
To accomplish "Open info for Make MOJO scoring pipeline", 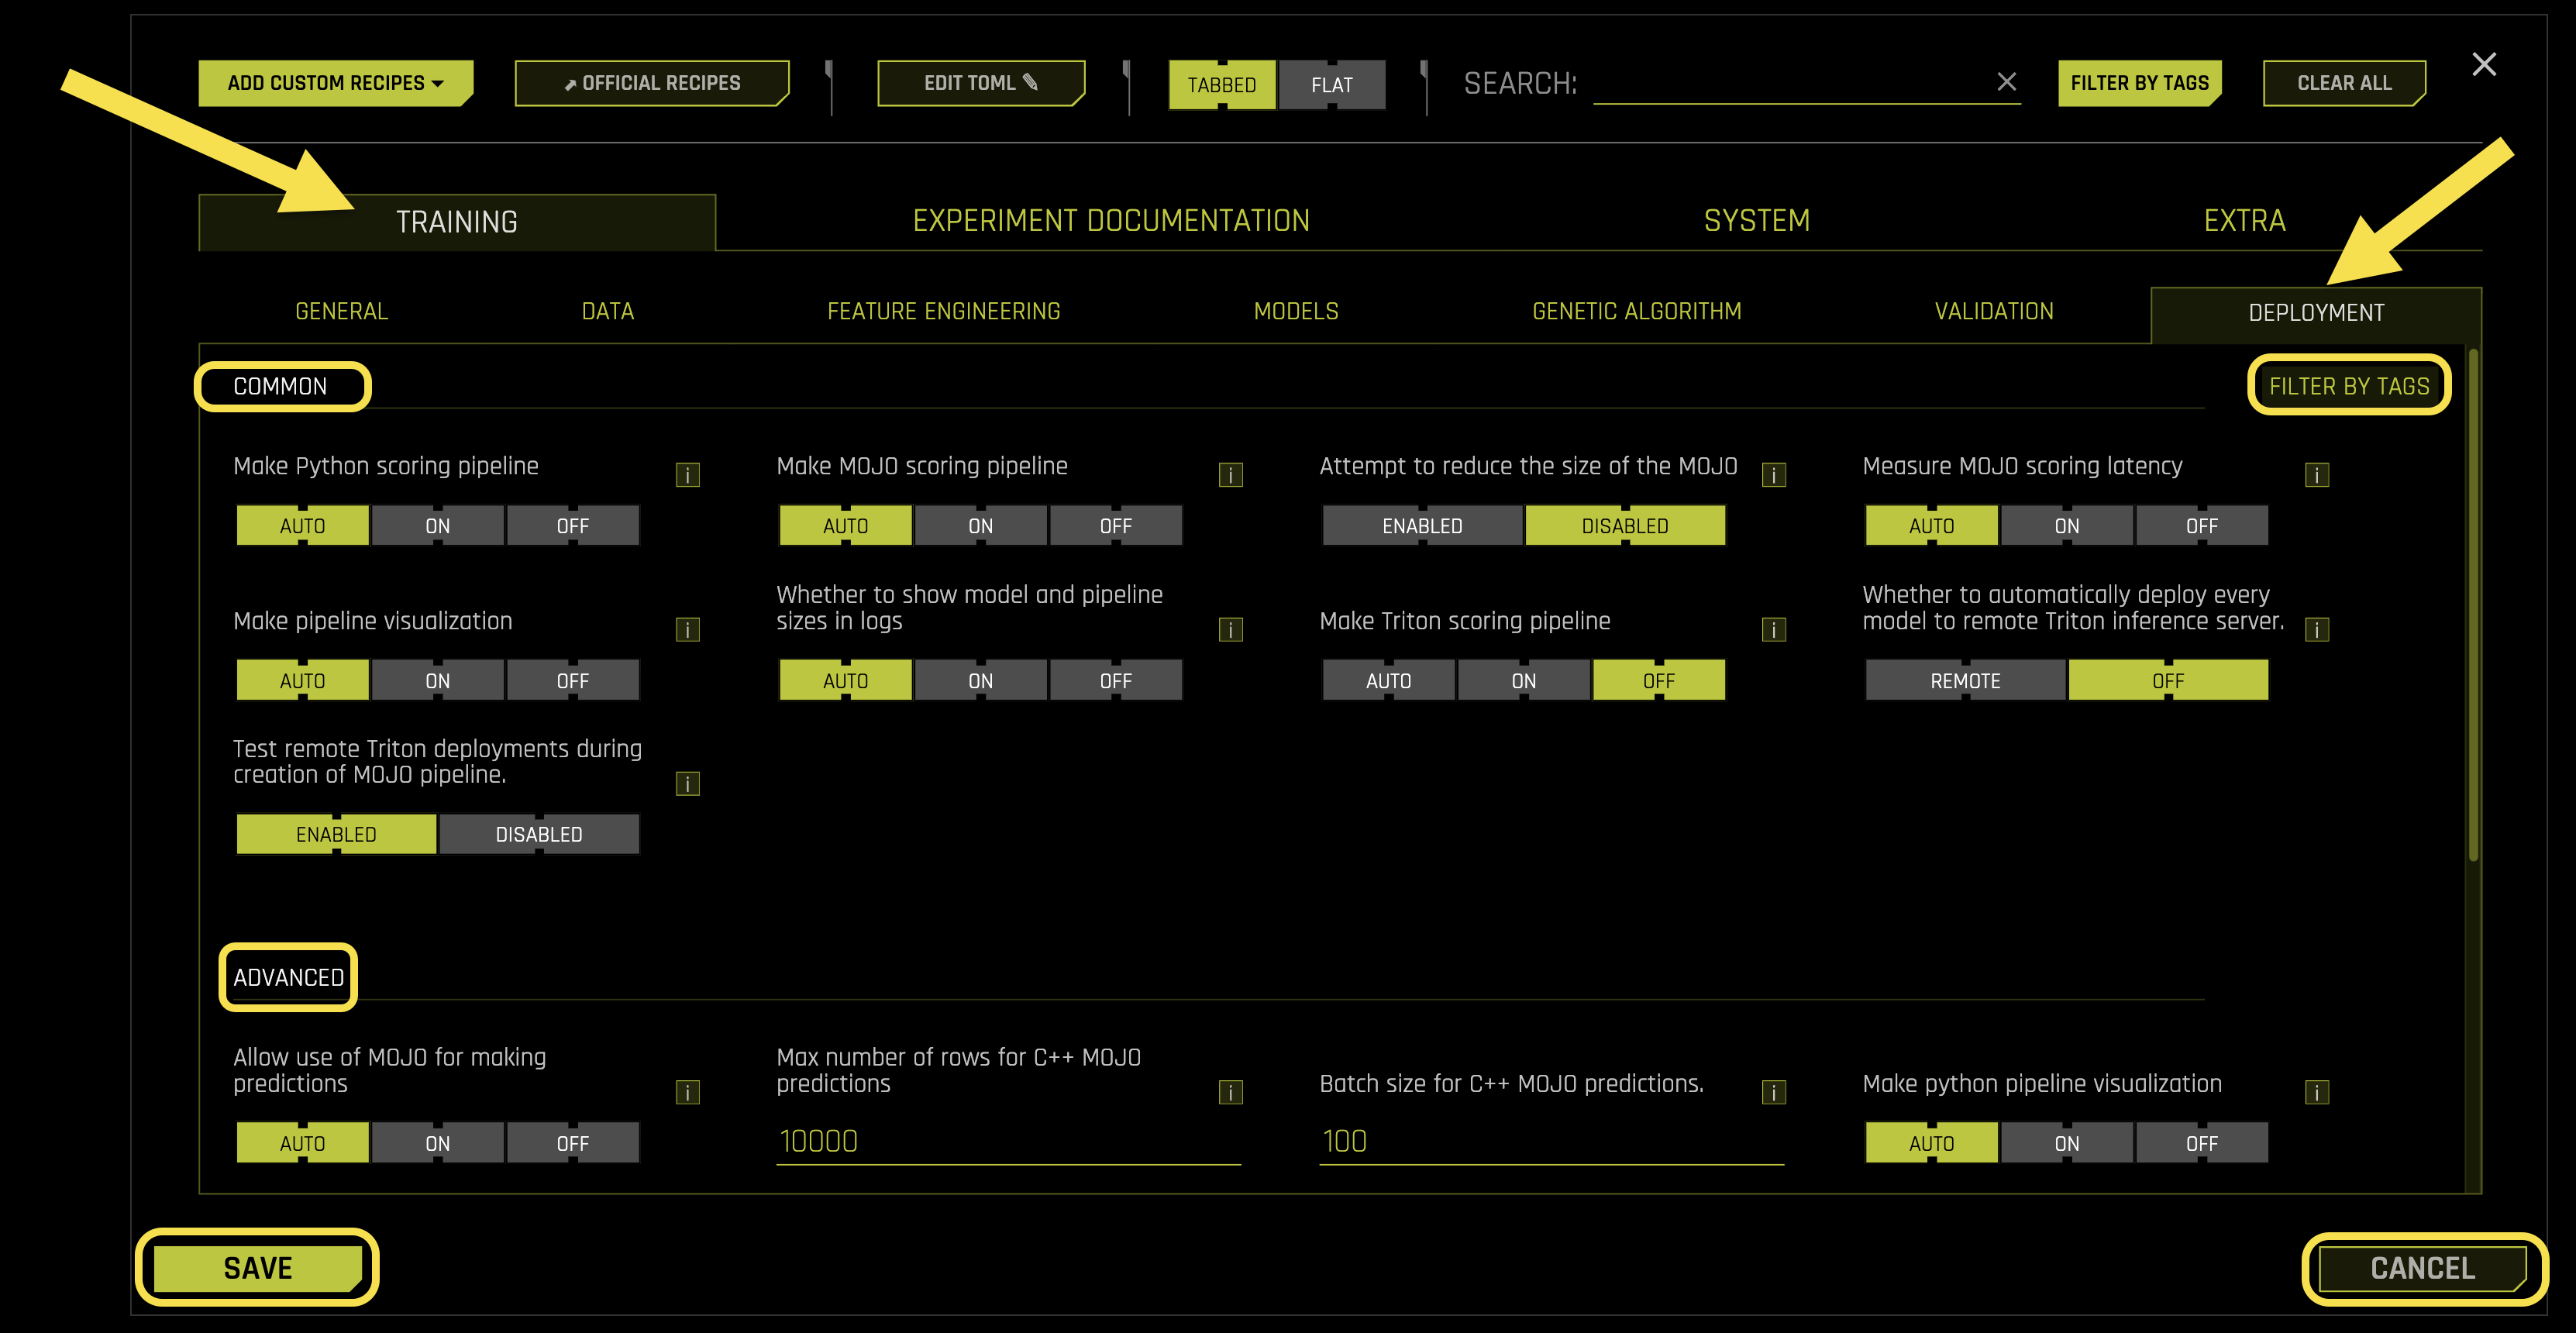I will [x=1231, y=475].
